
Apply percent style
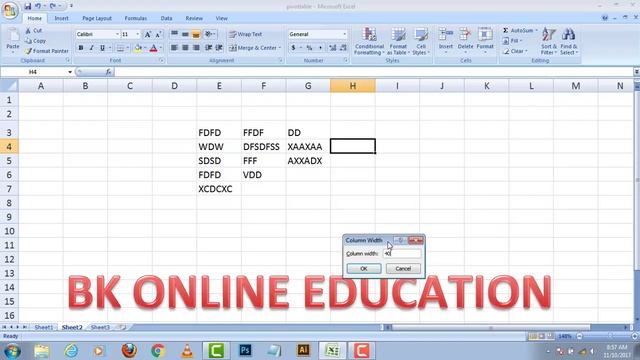(x=309, y=48)
